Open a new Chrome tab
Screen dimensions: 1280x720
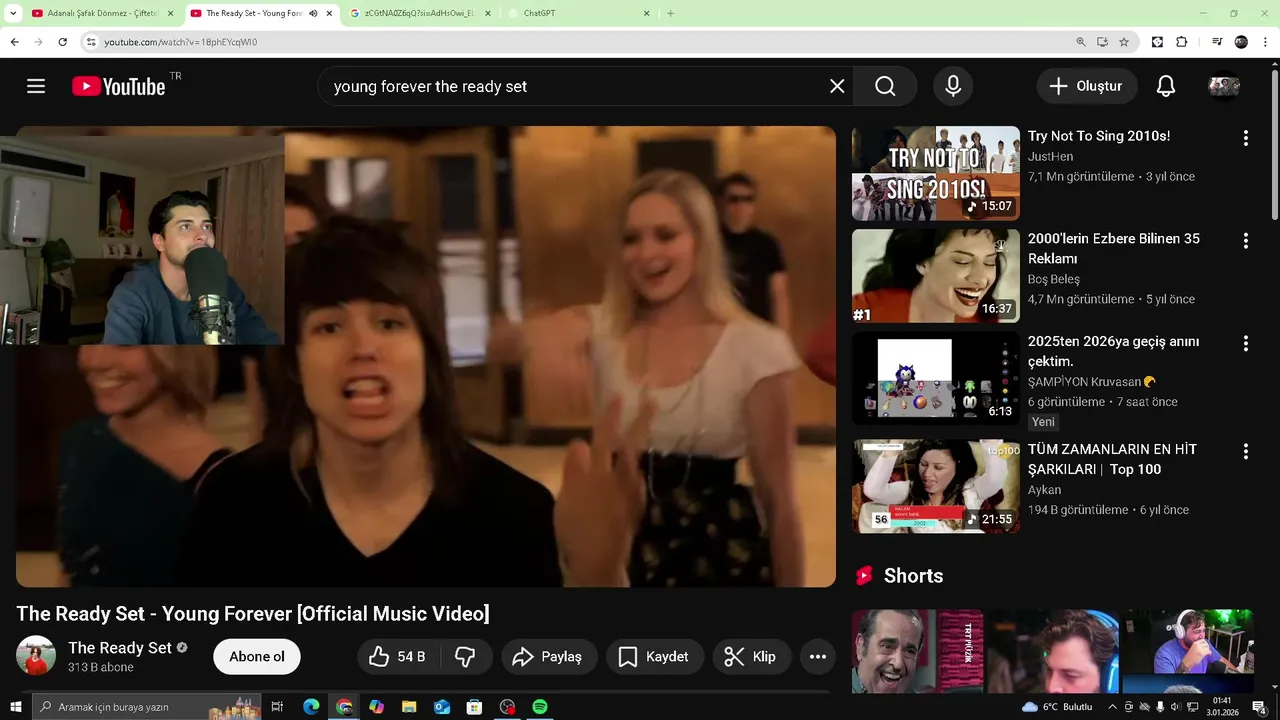pyautogui.click(x=670, y=13)
